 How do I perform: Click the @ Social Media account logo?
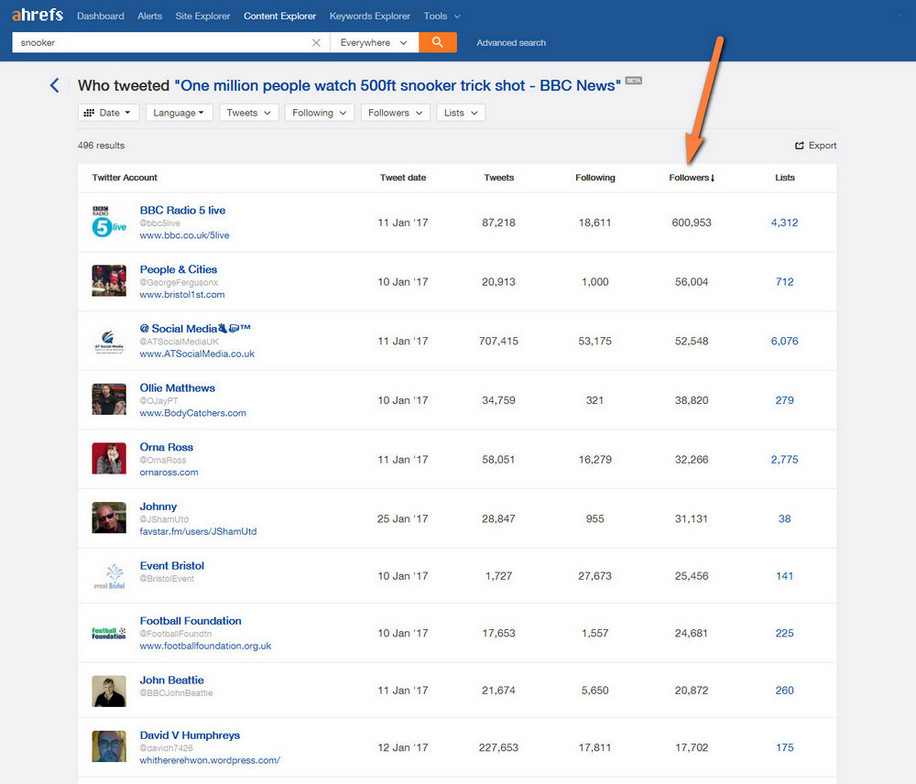click(109, 341)
